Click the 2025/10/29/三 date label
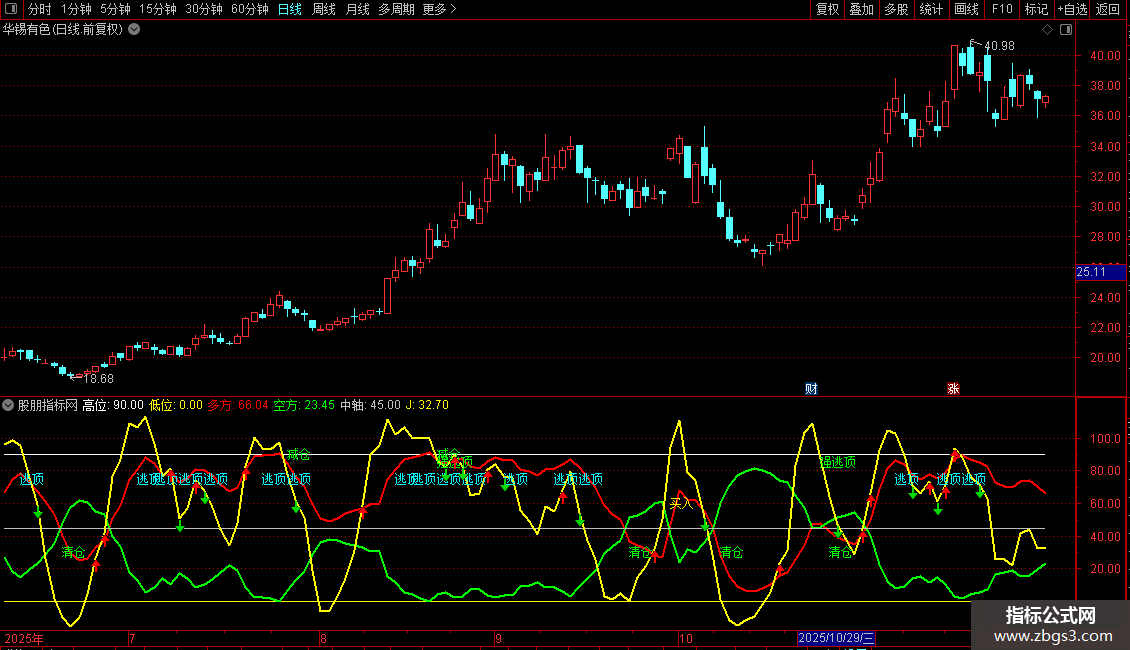 pos(836,638)
